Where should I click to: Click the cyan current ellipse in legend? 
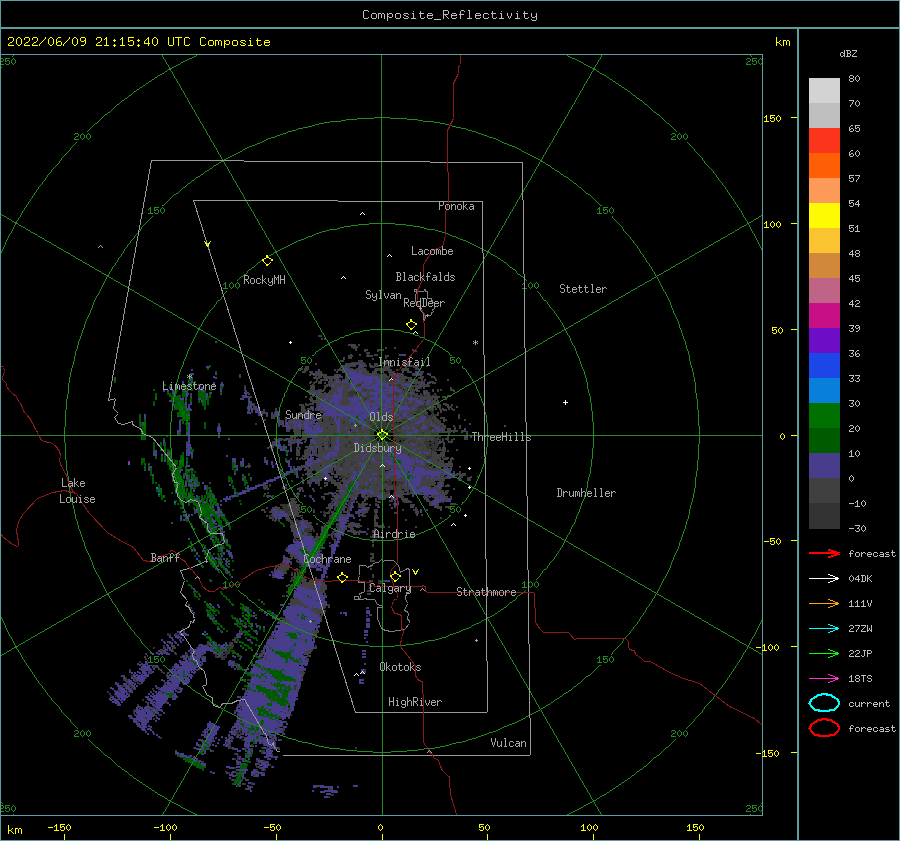click(824, 703)
